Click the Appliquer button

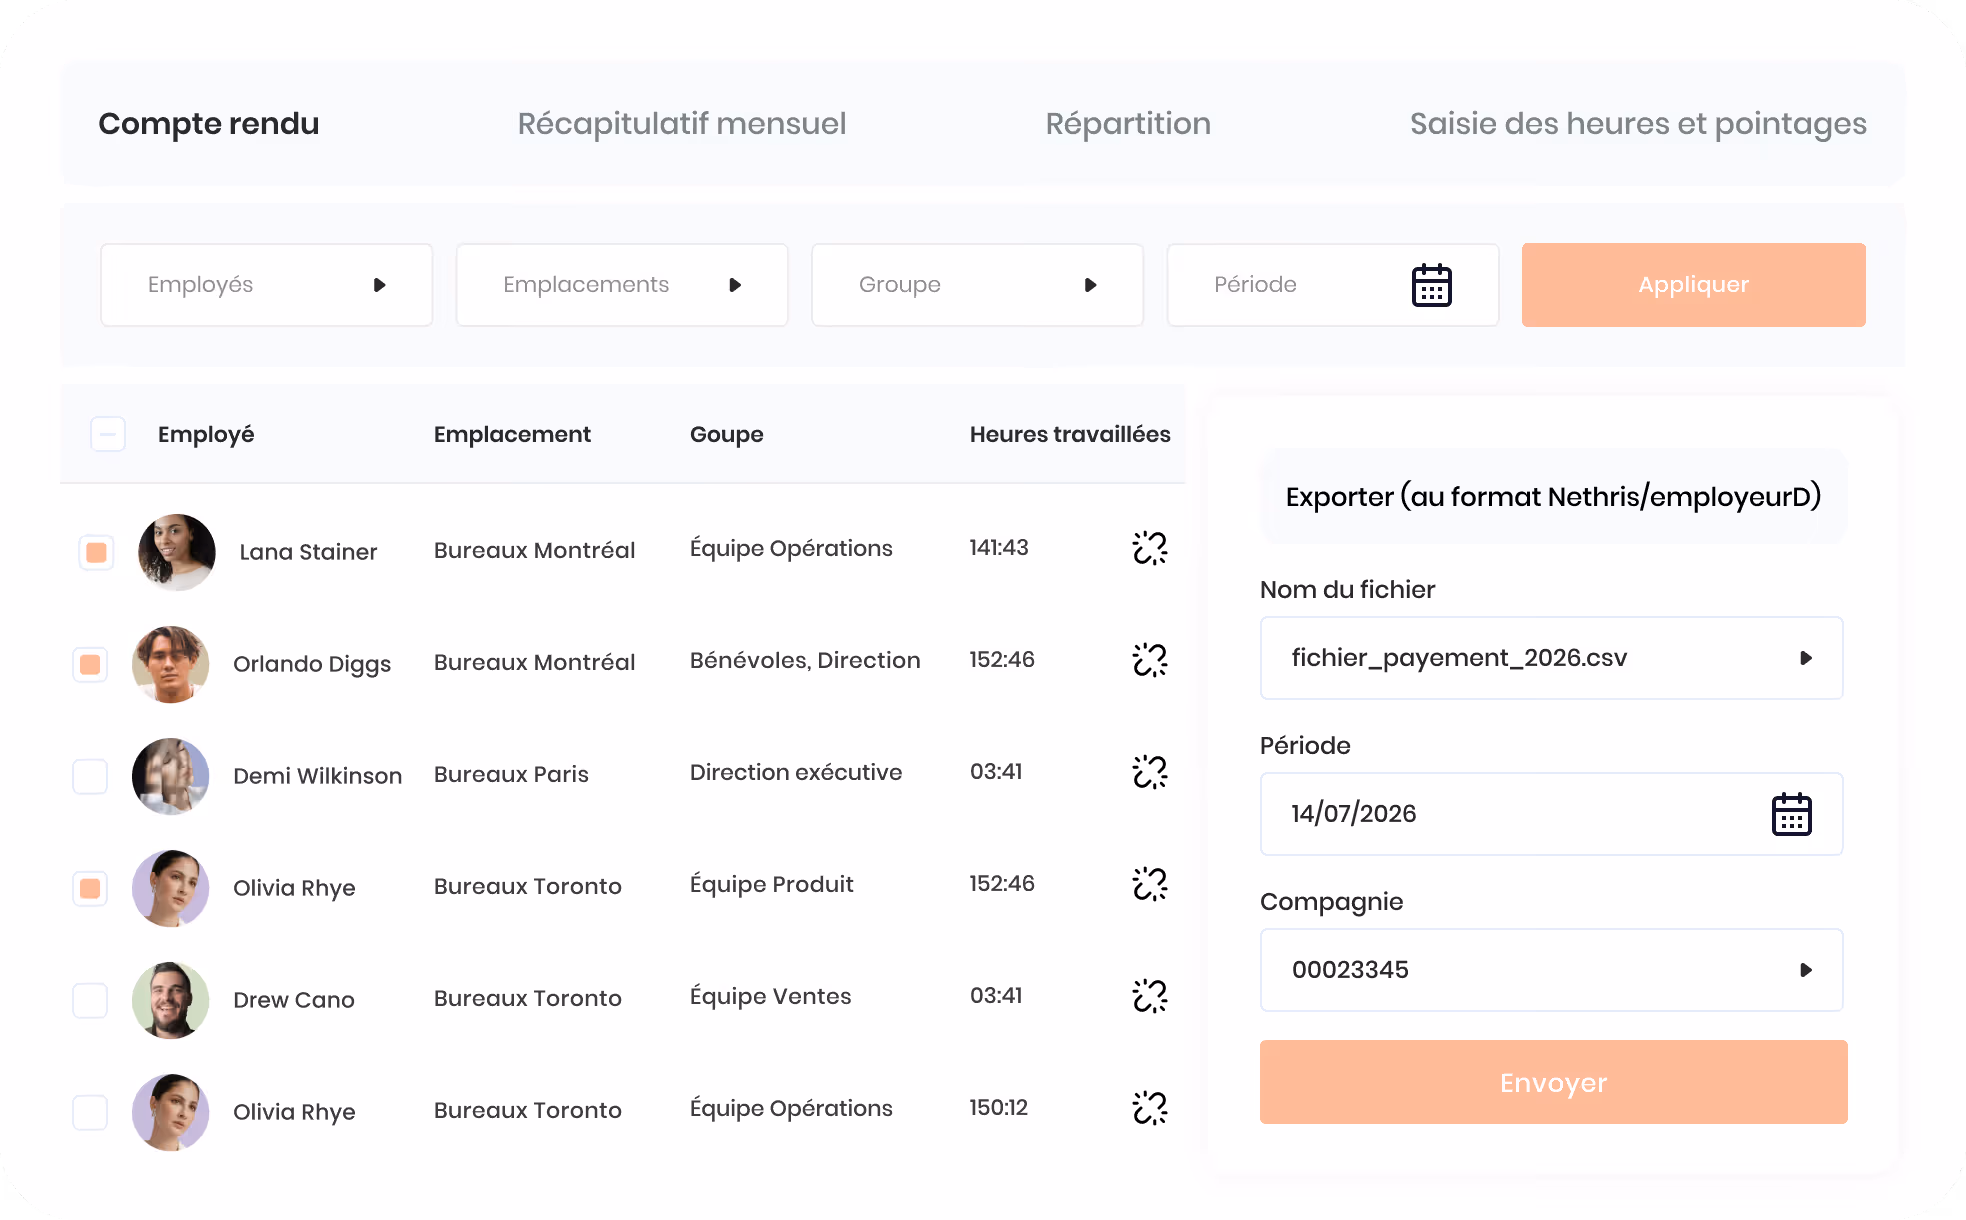pos(1693,285)
